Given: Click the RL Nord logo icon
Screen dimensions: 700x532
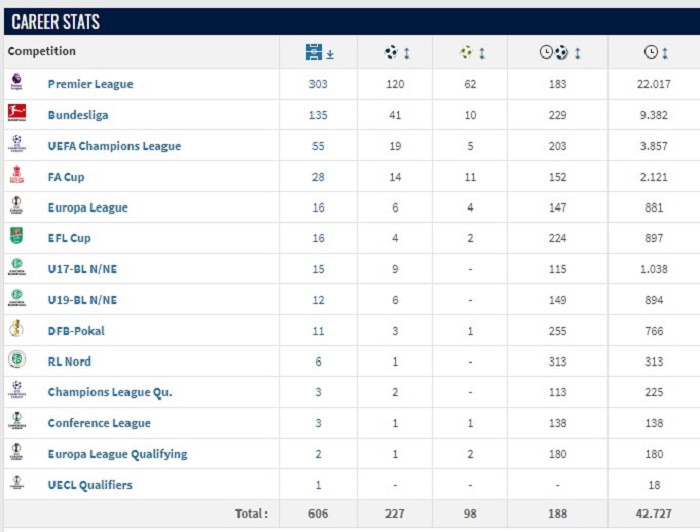Looking at the screenshot, I should pyautogui.click(x=17, y=359).
